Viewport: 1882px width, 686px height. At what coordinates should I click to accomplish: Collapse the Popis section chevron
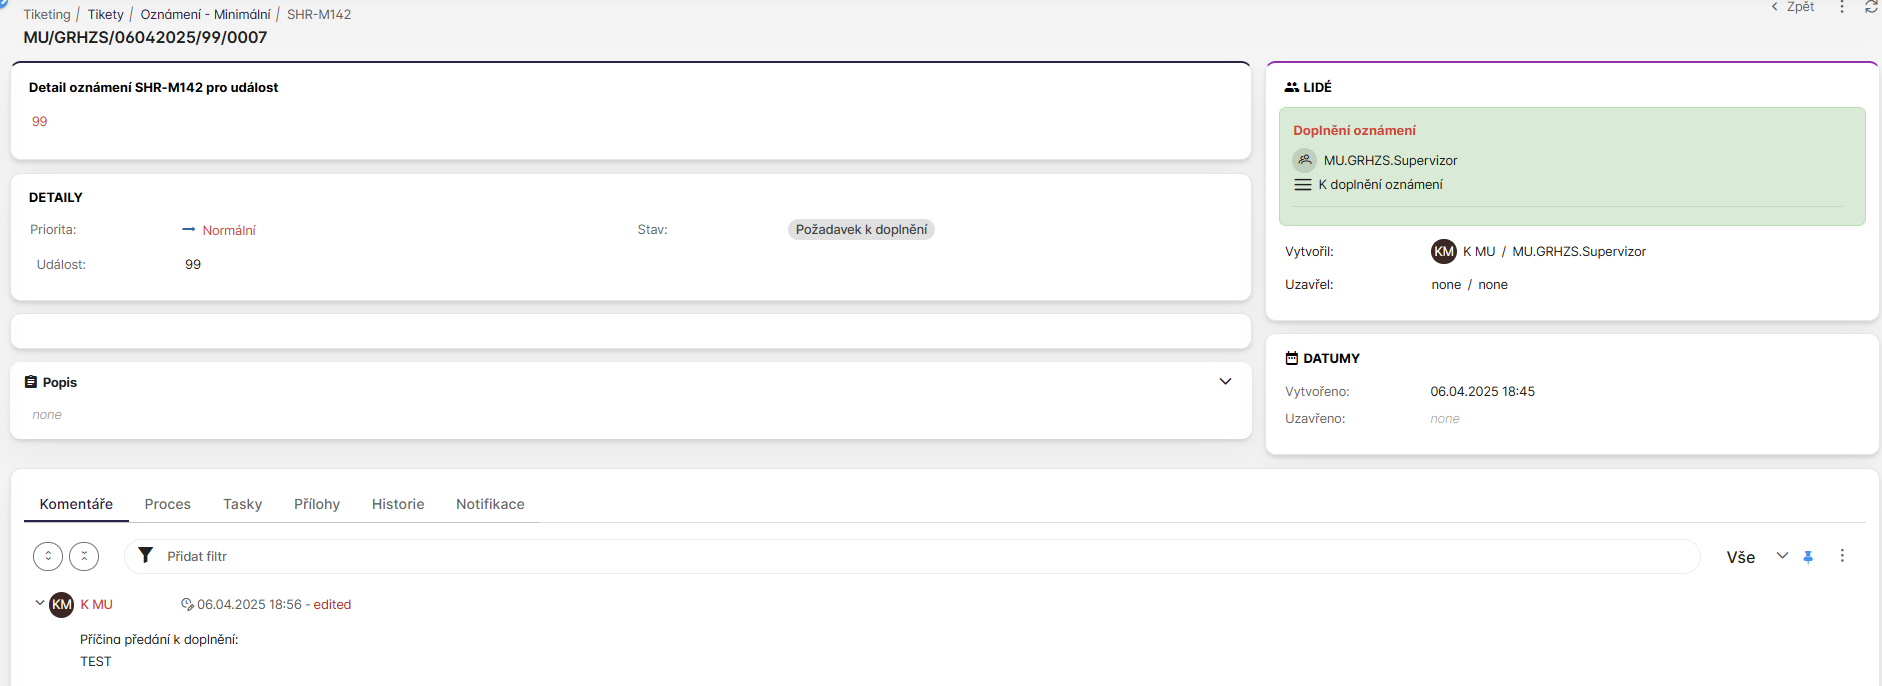pyautogui.click(x=1225, y=382)
